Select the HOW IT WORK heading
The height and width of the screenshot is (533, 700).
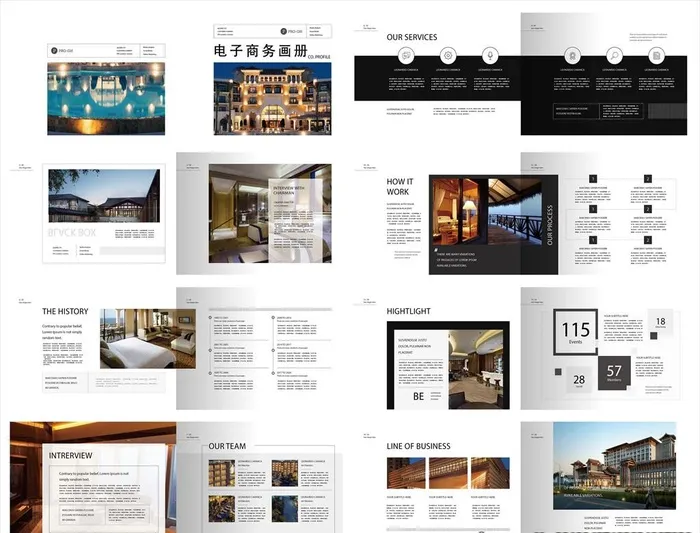[x=400, y=187]
